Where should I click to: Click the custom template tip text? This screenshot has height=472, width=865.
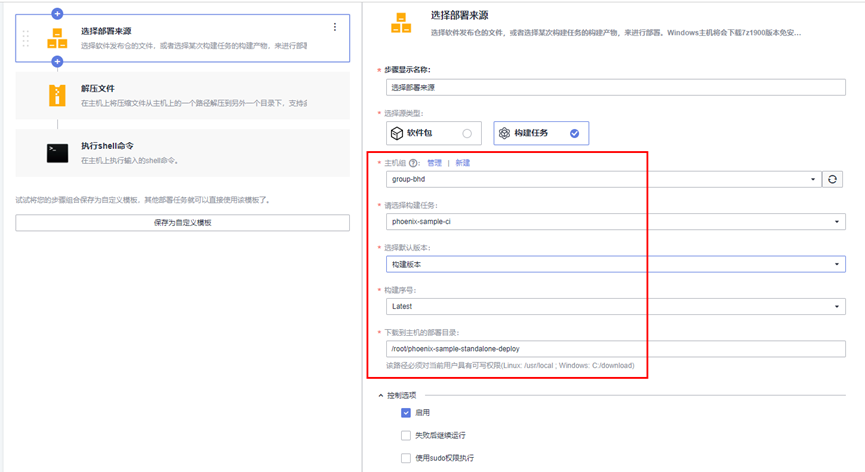coord(143,200)
